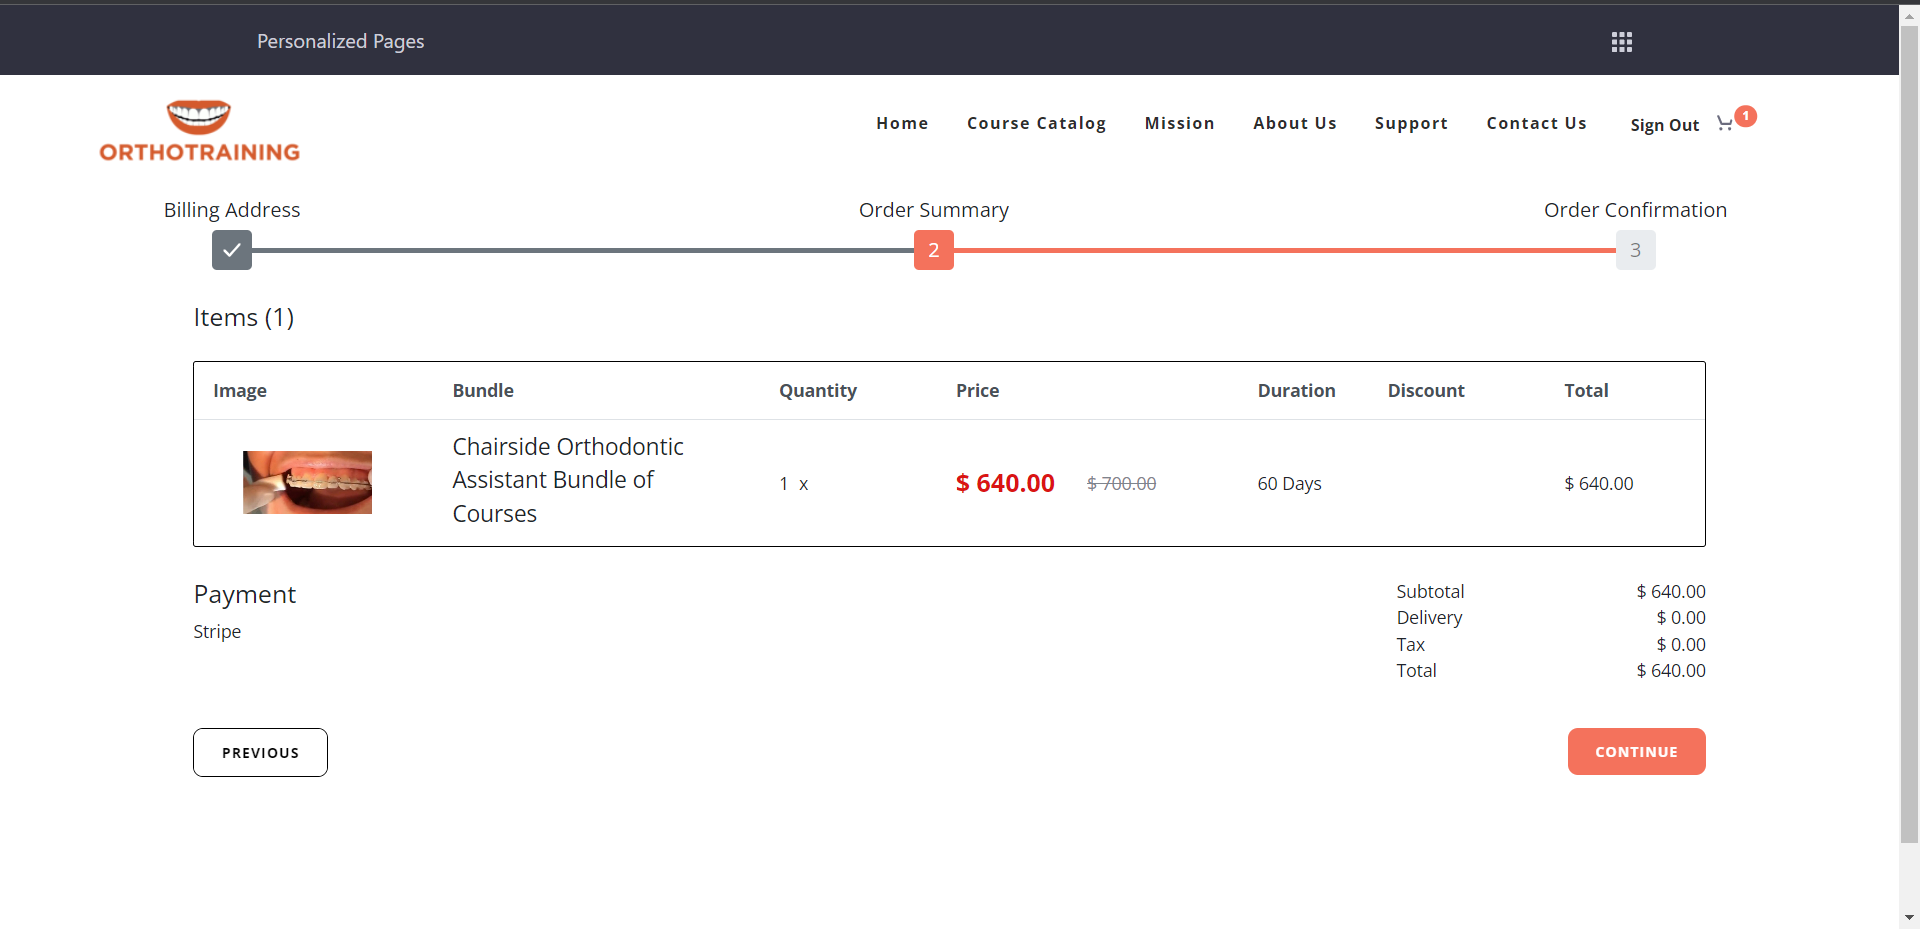Open Chairside Orthodontic Assistant Bundle title
The width and height of the screenshot is (1920, 929).
click(567, 480)
